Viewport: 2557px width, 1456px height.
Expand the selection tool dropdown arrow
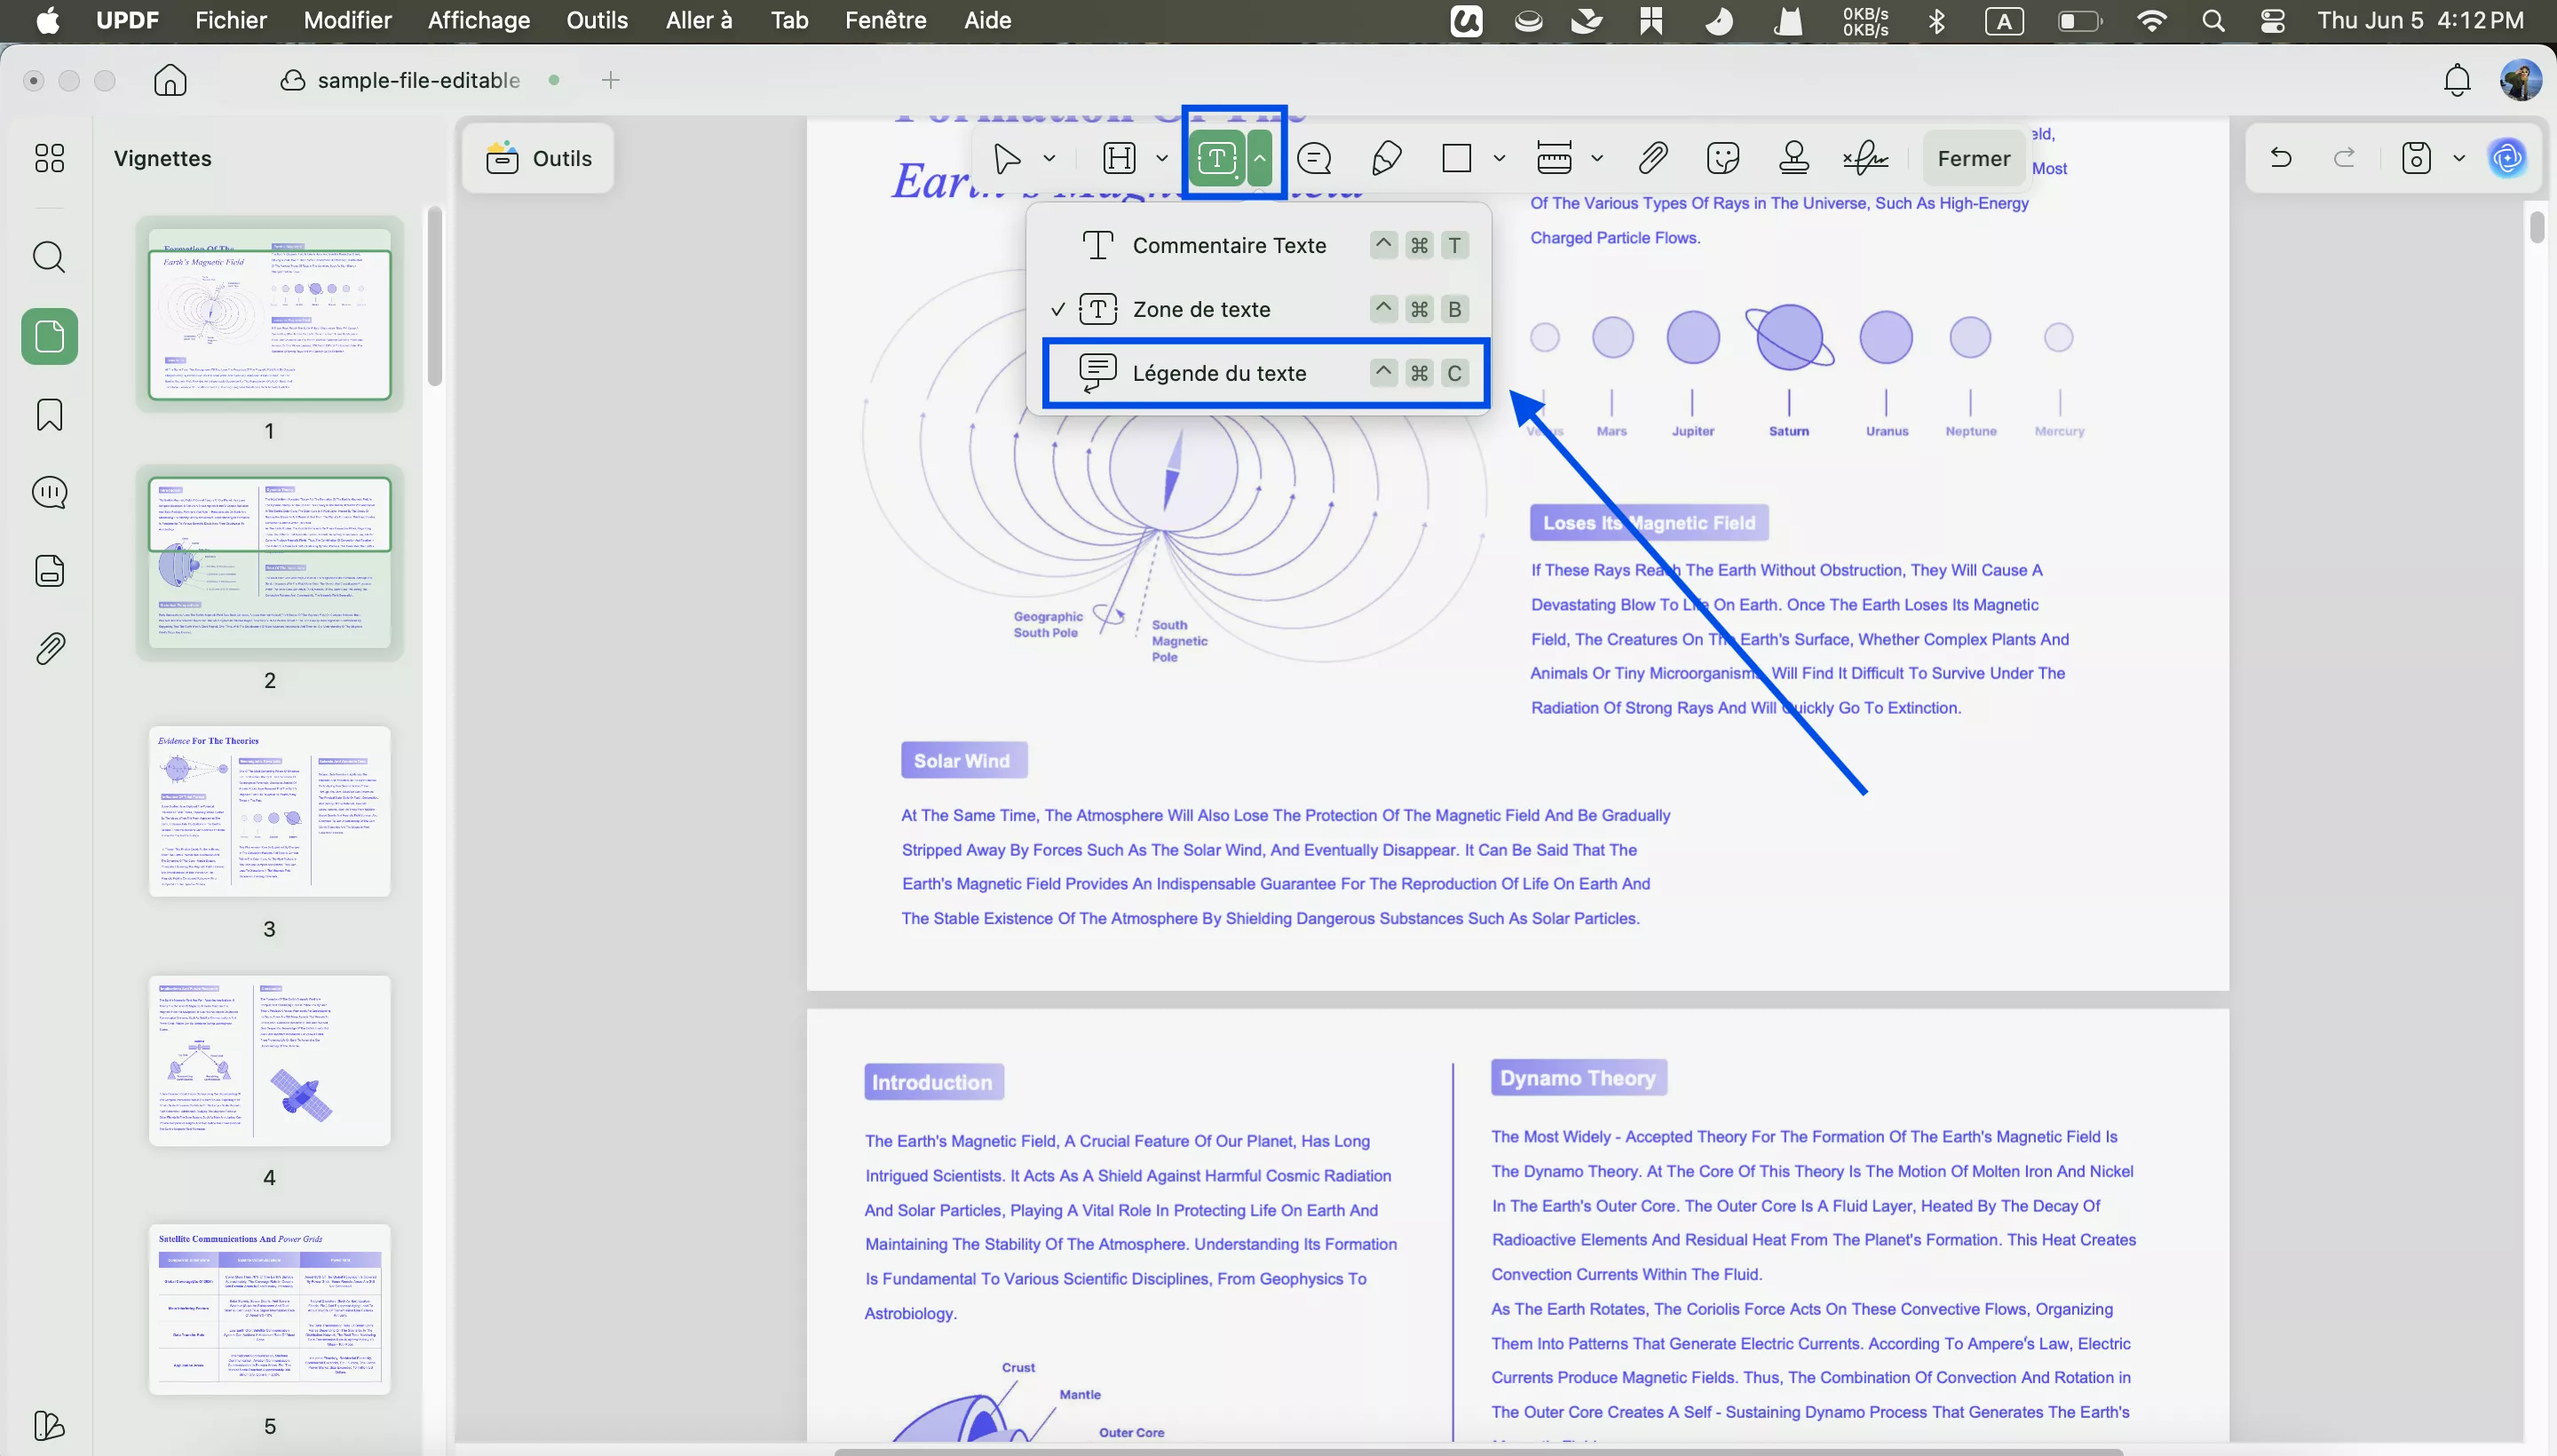1049,158
